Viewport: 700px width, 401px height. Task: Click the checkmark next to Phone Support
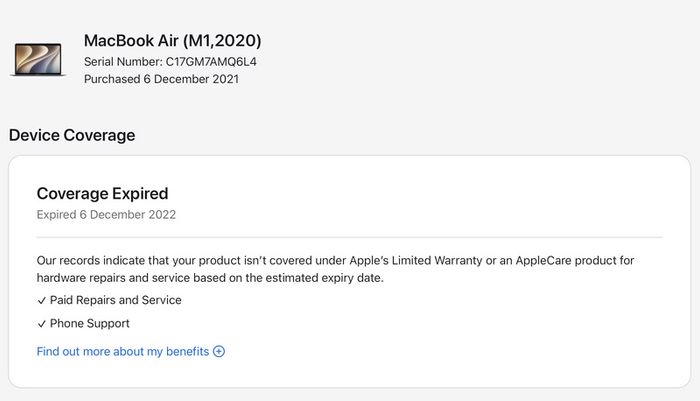[42, 324]
